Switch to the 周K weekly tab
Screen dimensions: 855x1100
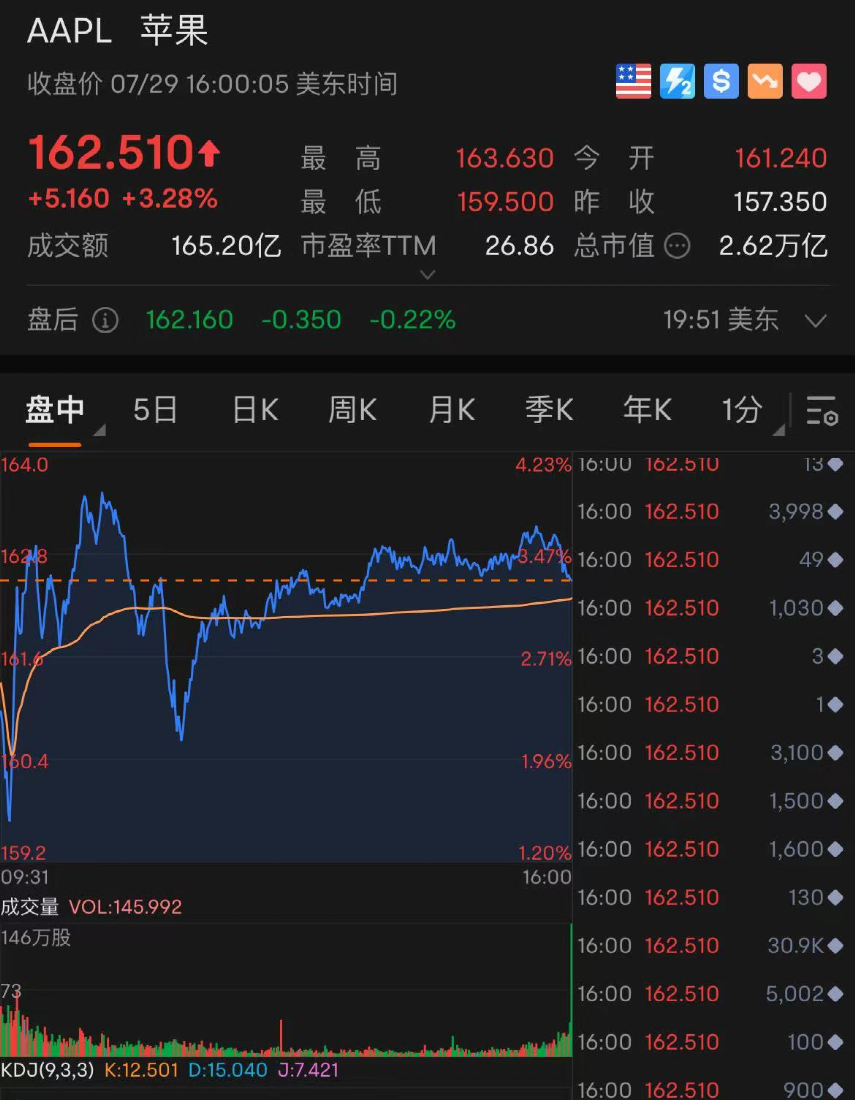(x=351, y=410)
